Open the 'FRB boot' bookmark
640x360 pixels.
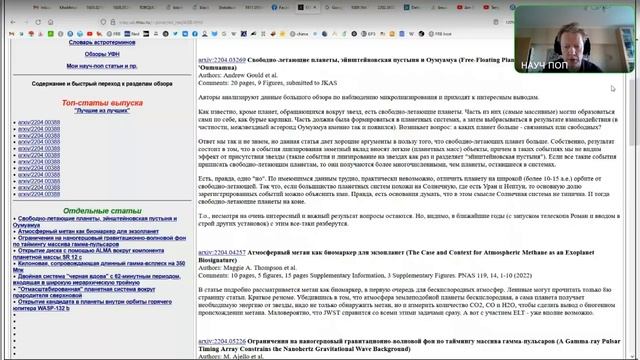(440, 34)
